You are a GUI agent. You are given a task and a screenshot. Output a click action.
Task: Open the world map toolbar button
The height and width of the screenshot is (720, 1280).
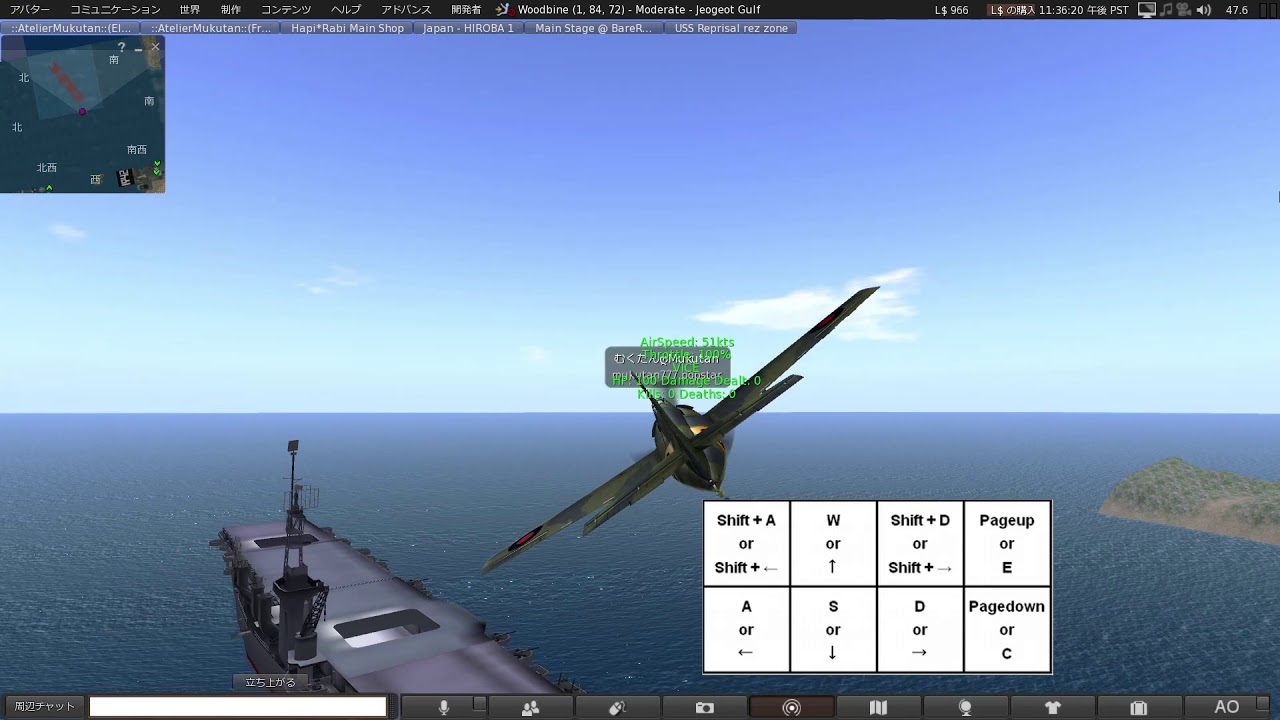coord(878,708)
